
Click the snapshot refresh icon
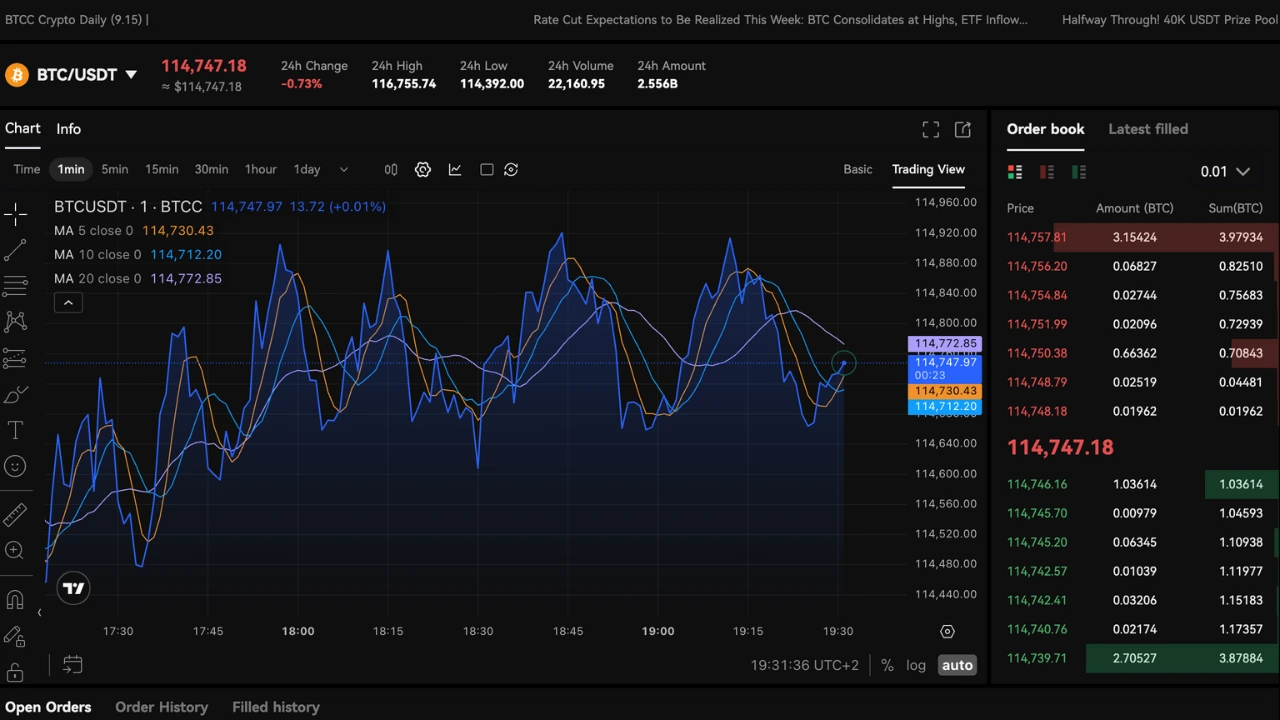click(511, 170)
